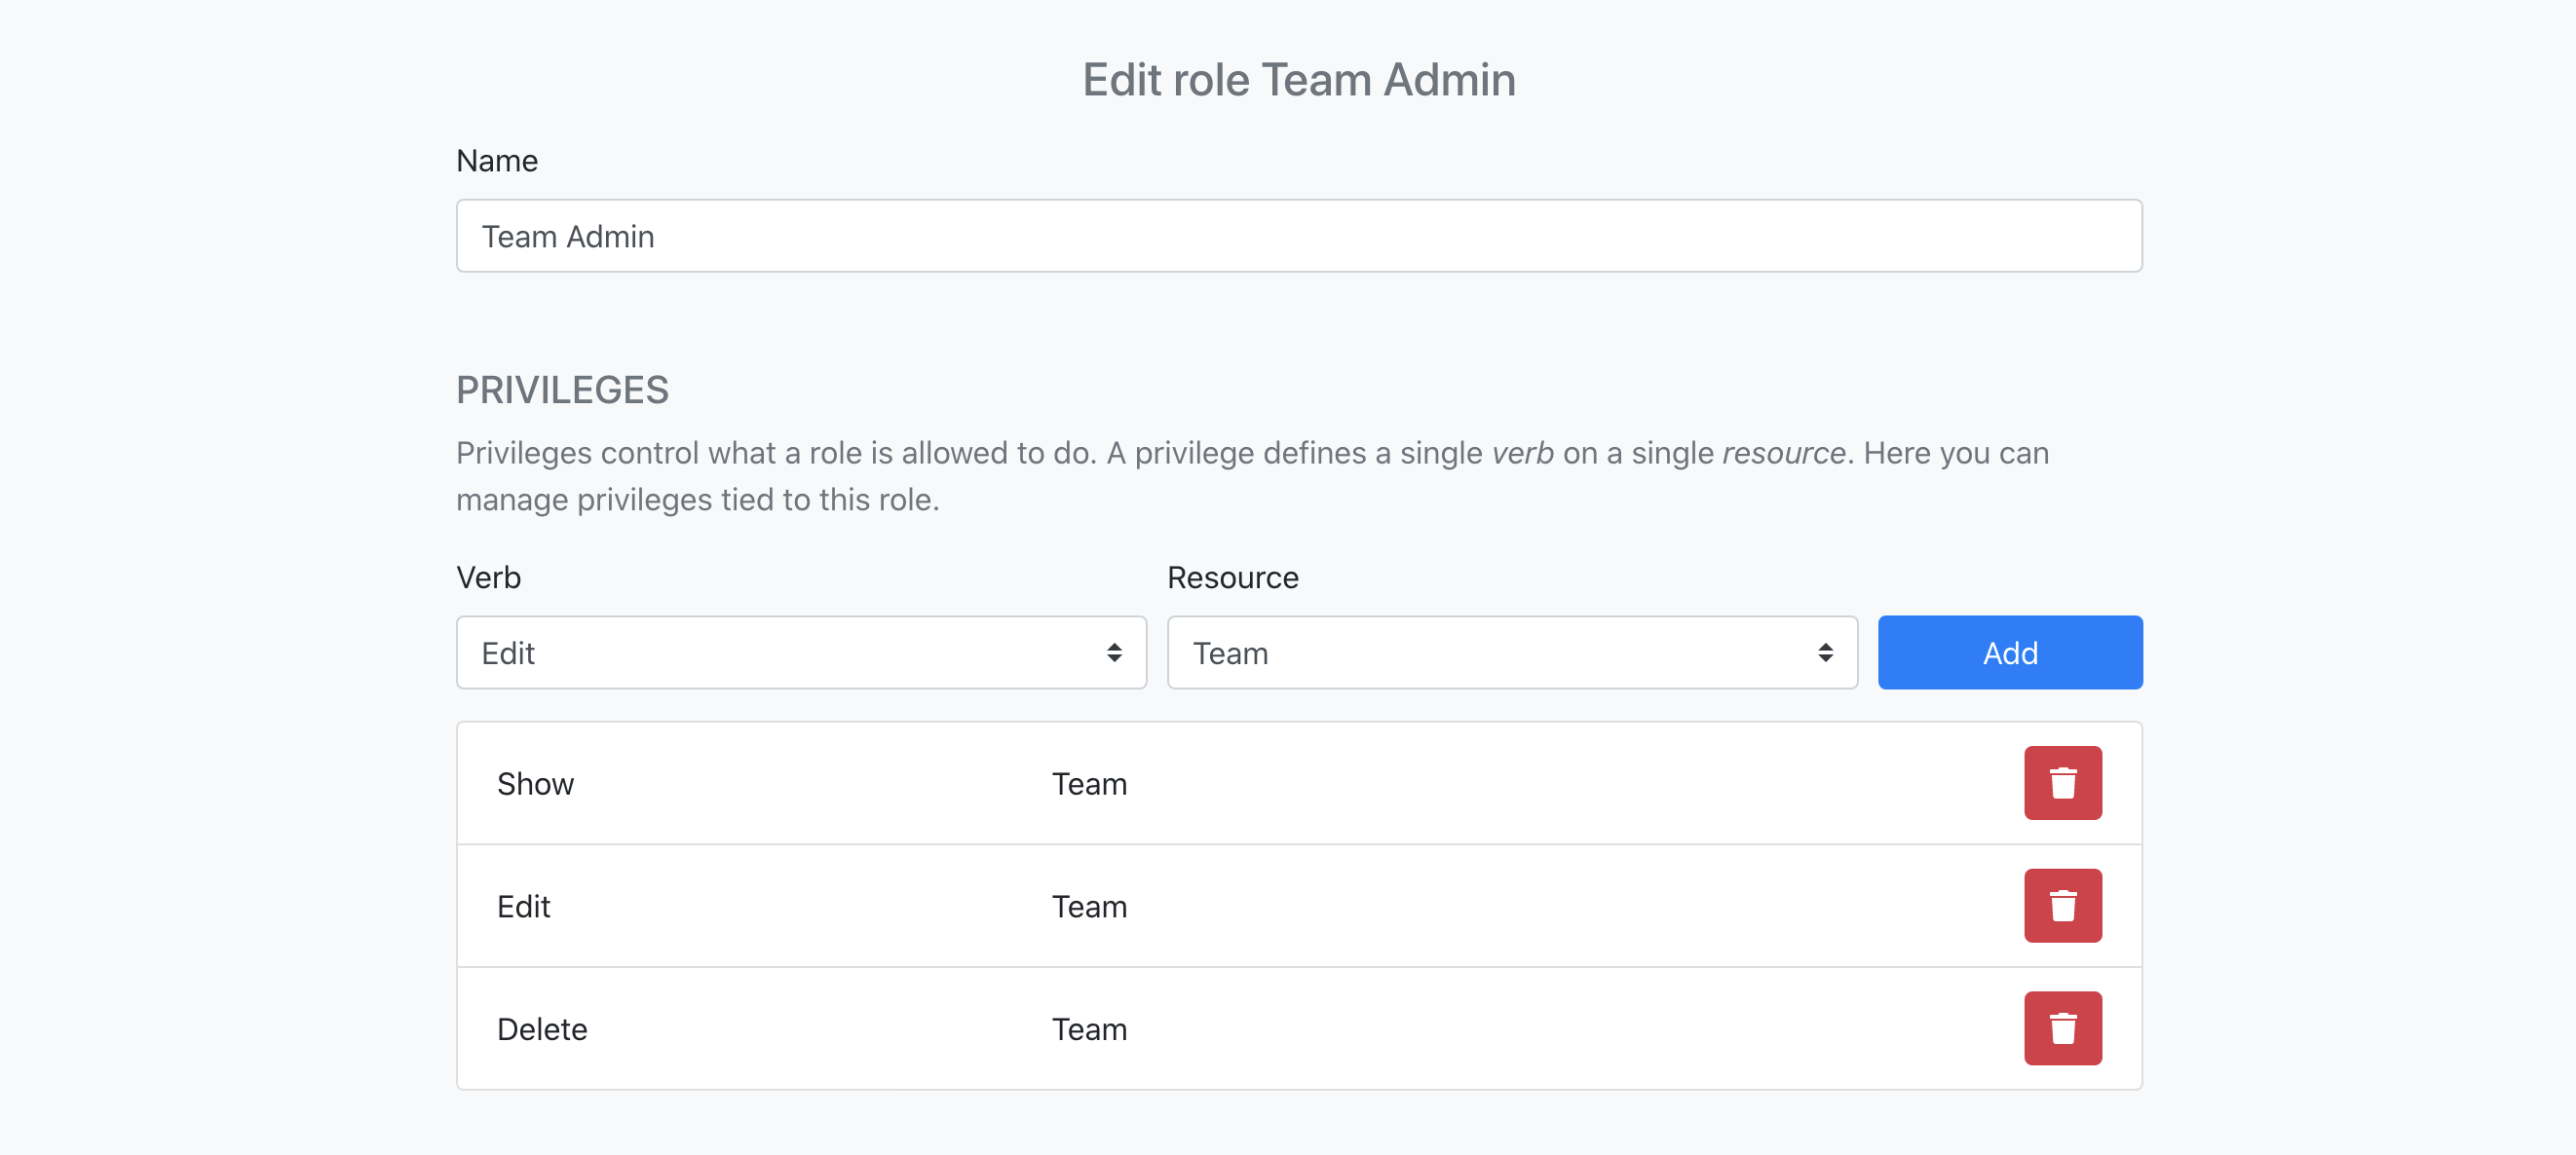The width and height of the screenshot is (2576, 1155).
Task: Click the PRIVILEGES section heading
Action: [562, 390]
